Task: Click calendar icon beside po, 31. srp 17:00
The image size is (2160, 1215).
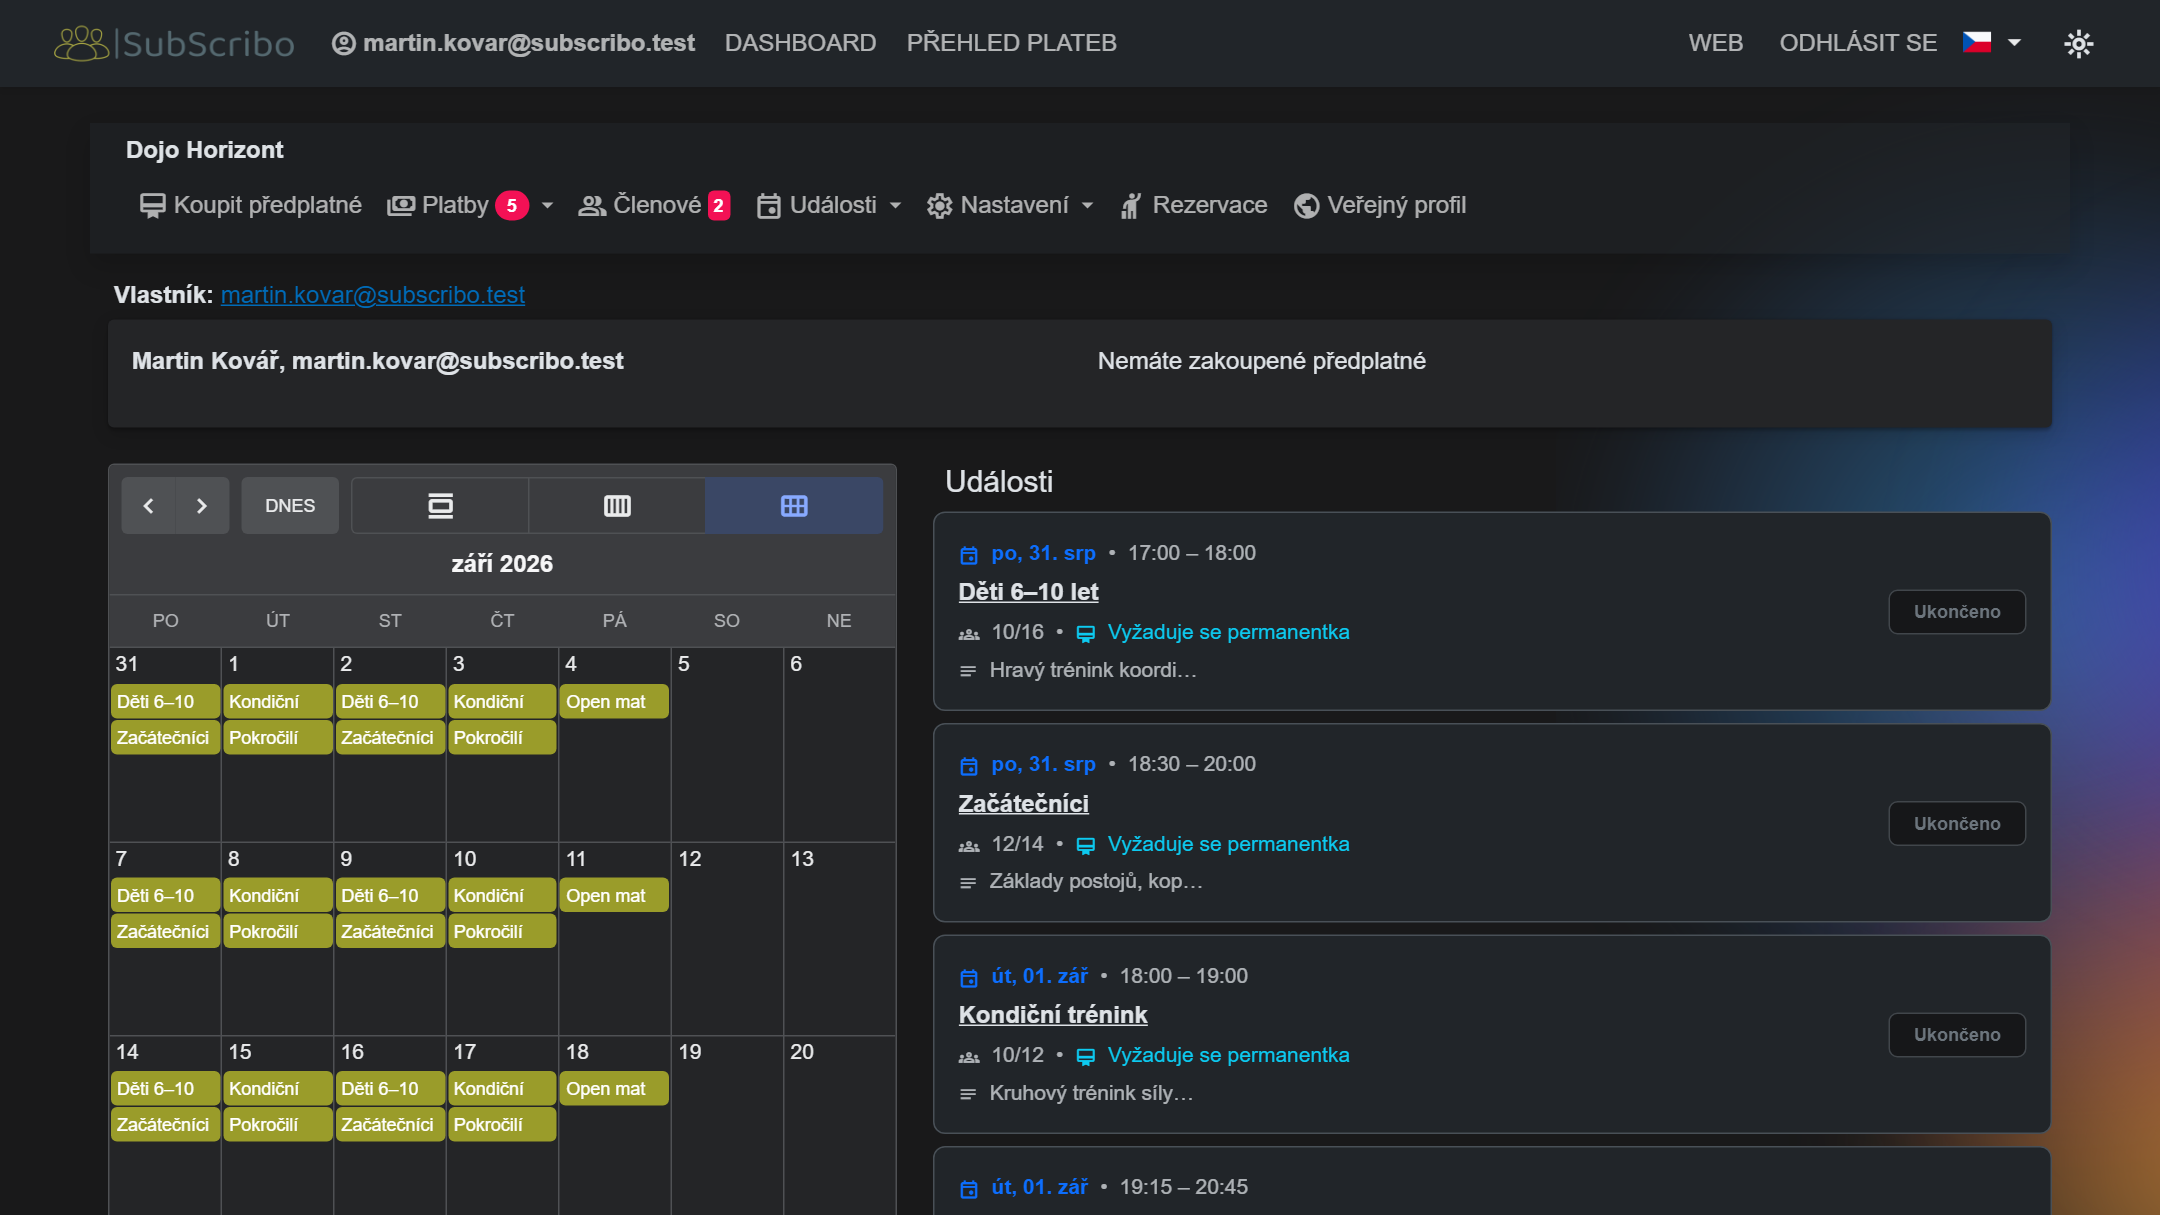Action: point(968,555)
